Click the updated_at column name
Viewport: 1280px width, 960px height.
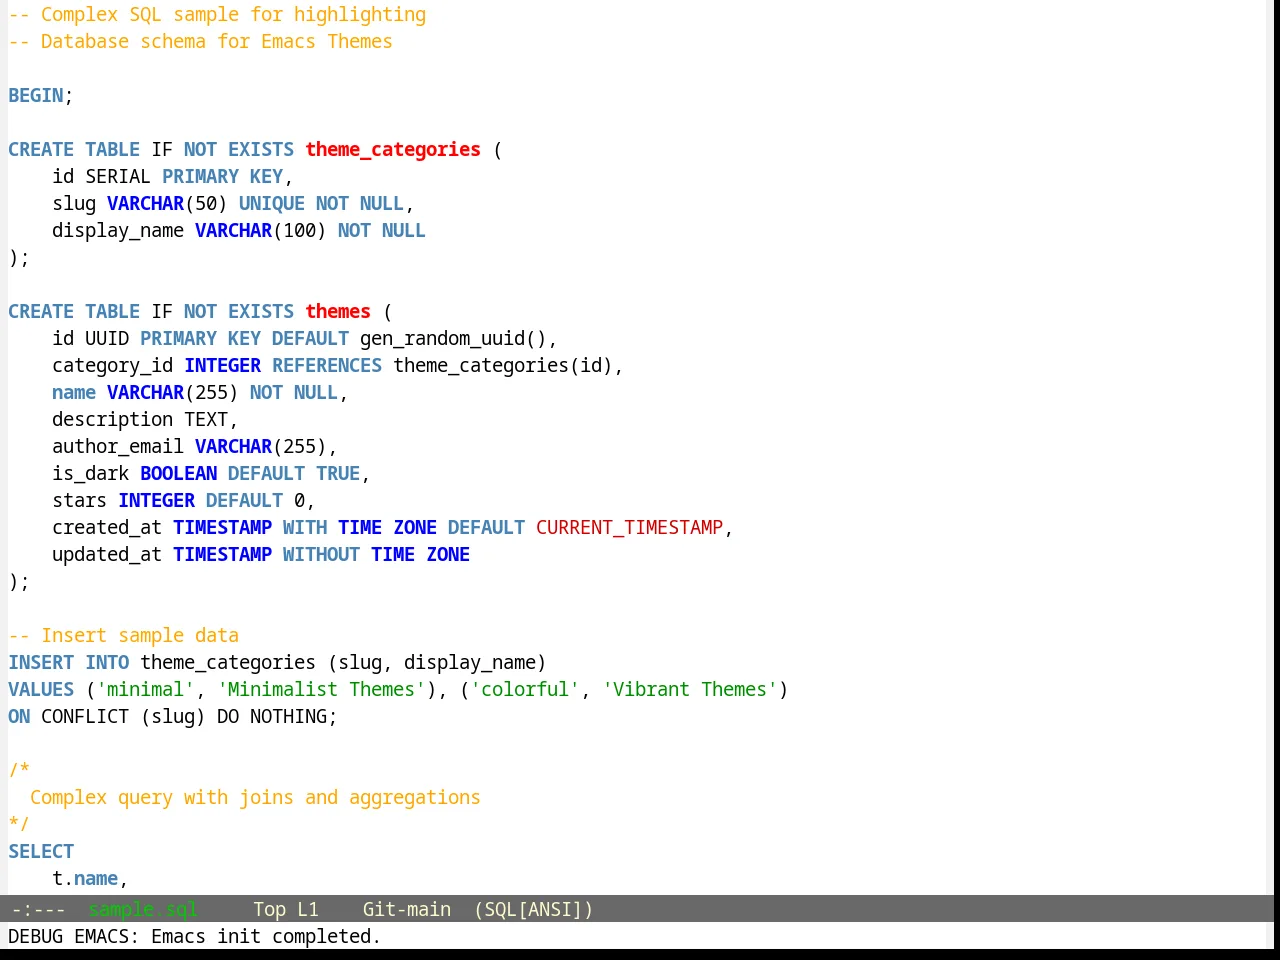(x=107, y=554)
